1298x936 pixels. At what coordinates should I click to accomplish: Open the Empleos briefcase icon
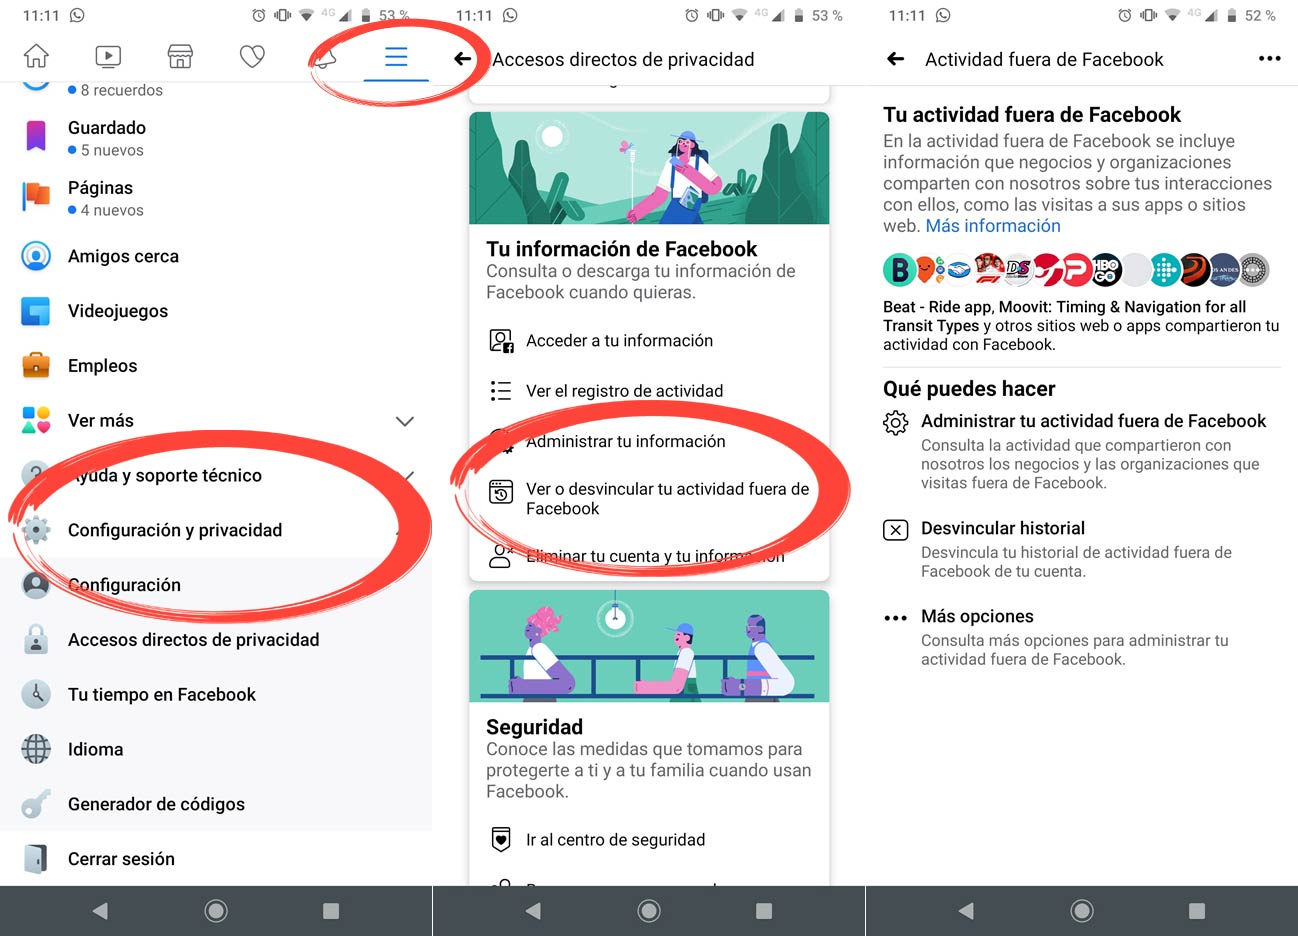pos(36,366)
